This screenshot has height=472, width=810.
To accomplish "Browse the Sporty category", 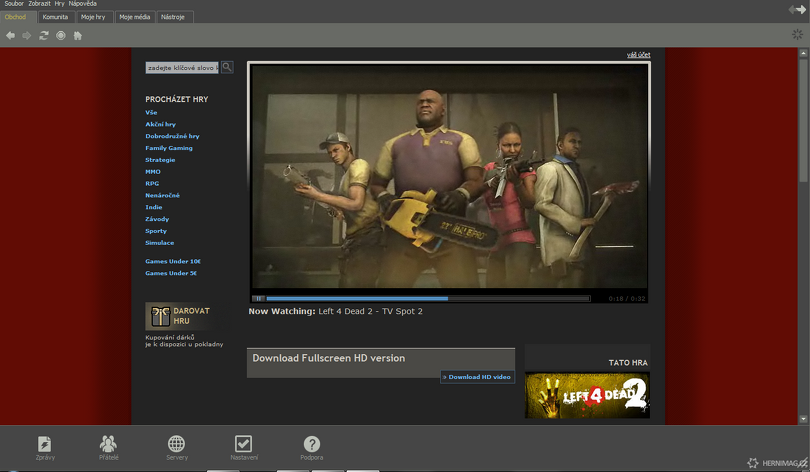I will click(155, 231).
